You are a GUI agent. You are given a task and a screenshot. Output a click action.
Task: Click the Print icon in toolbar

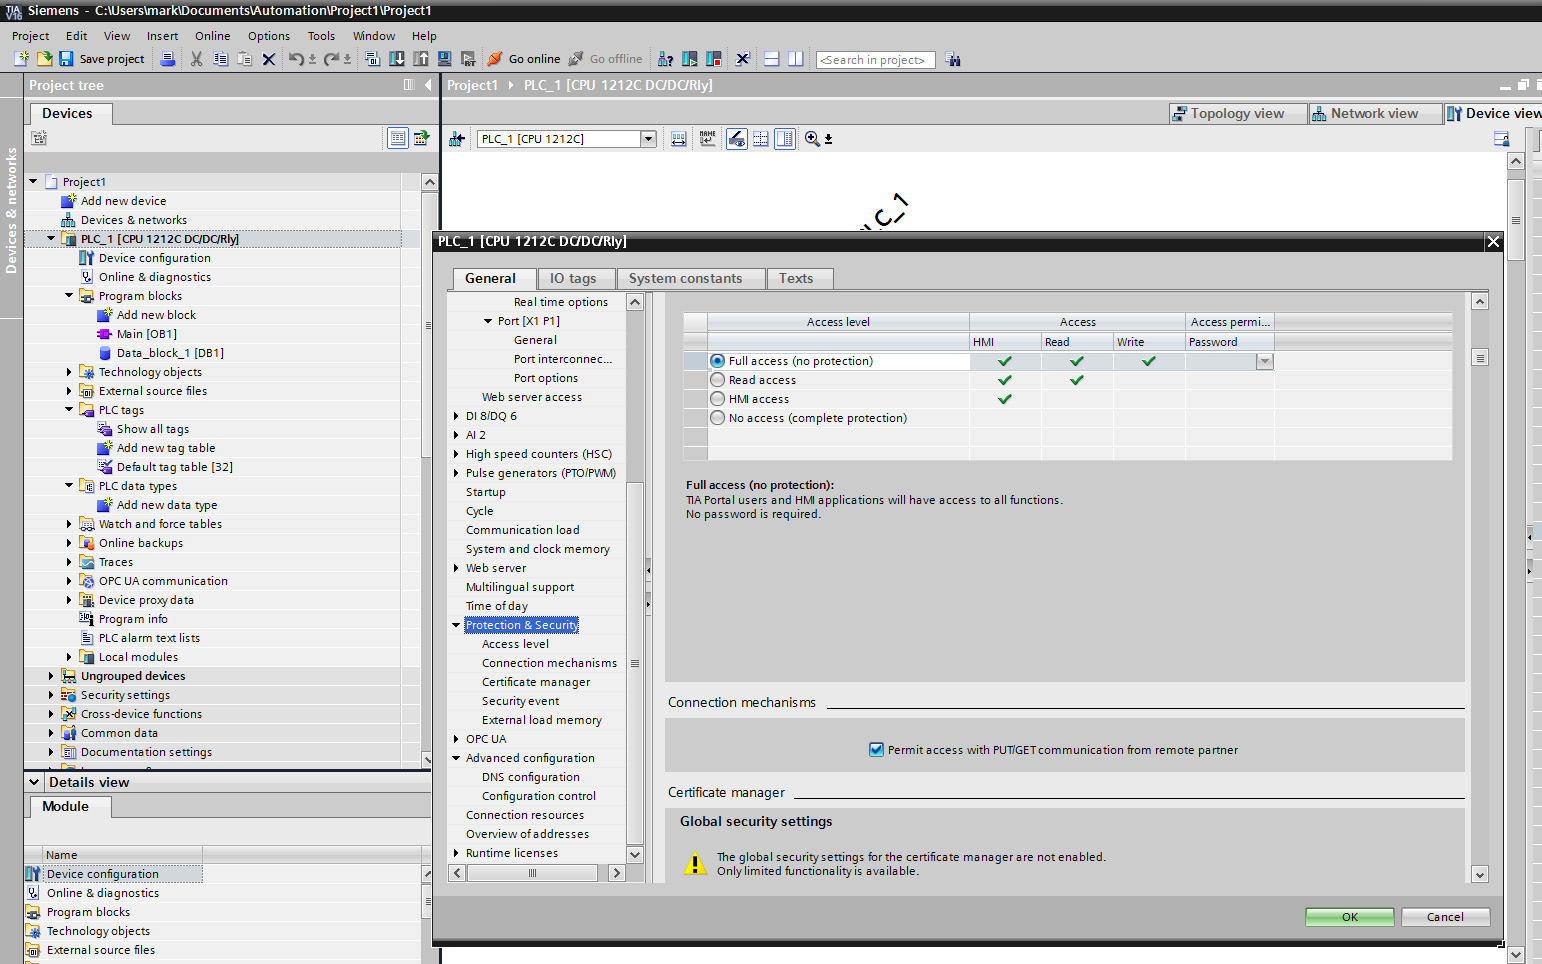click(x=168, y=59)
